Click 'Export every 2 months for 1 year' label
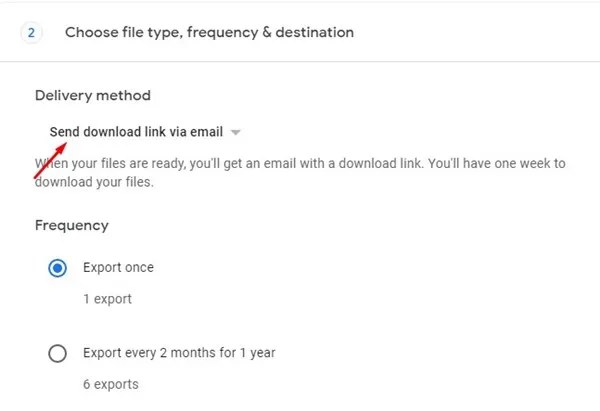 click(x=179, y=352)
